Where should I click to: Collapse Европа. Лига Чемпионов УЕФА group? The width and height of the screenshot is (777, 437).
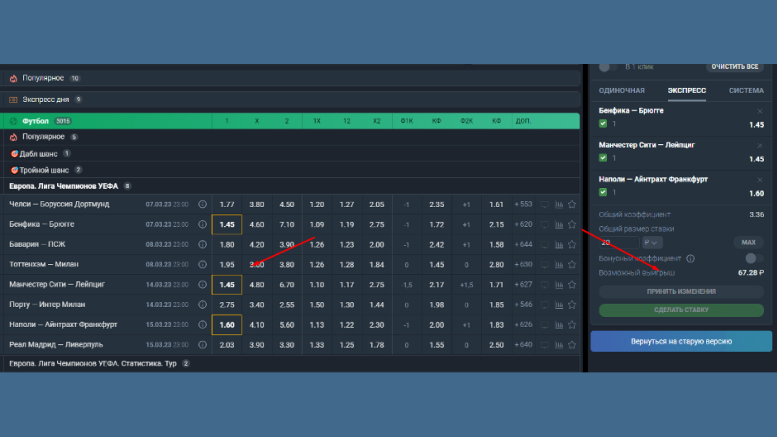tap(64, 186)
